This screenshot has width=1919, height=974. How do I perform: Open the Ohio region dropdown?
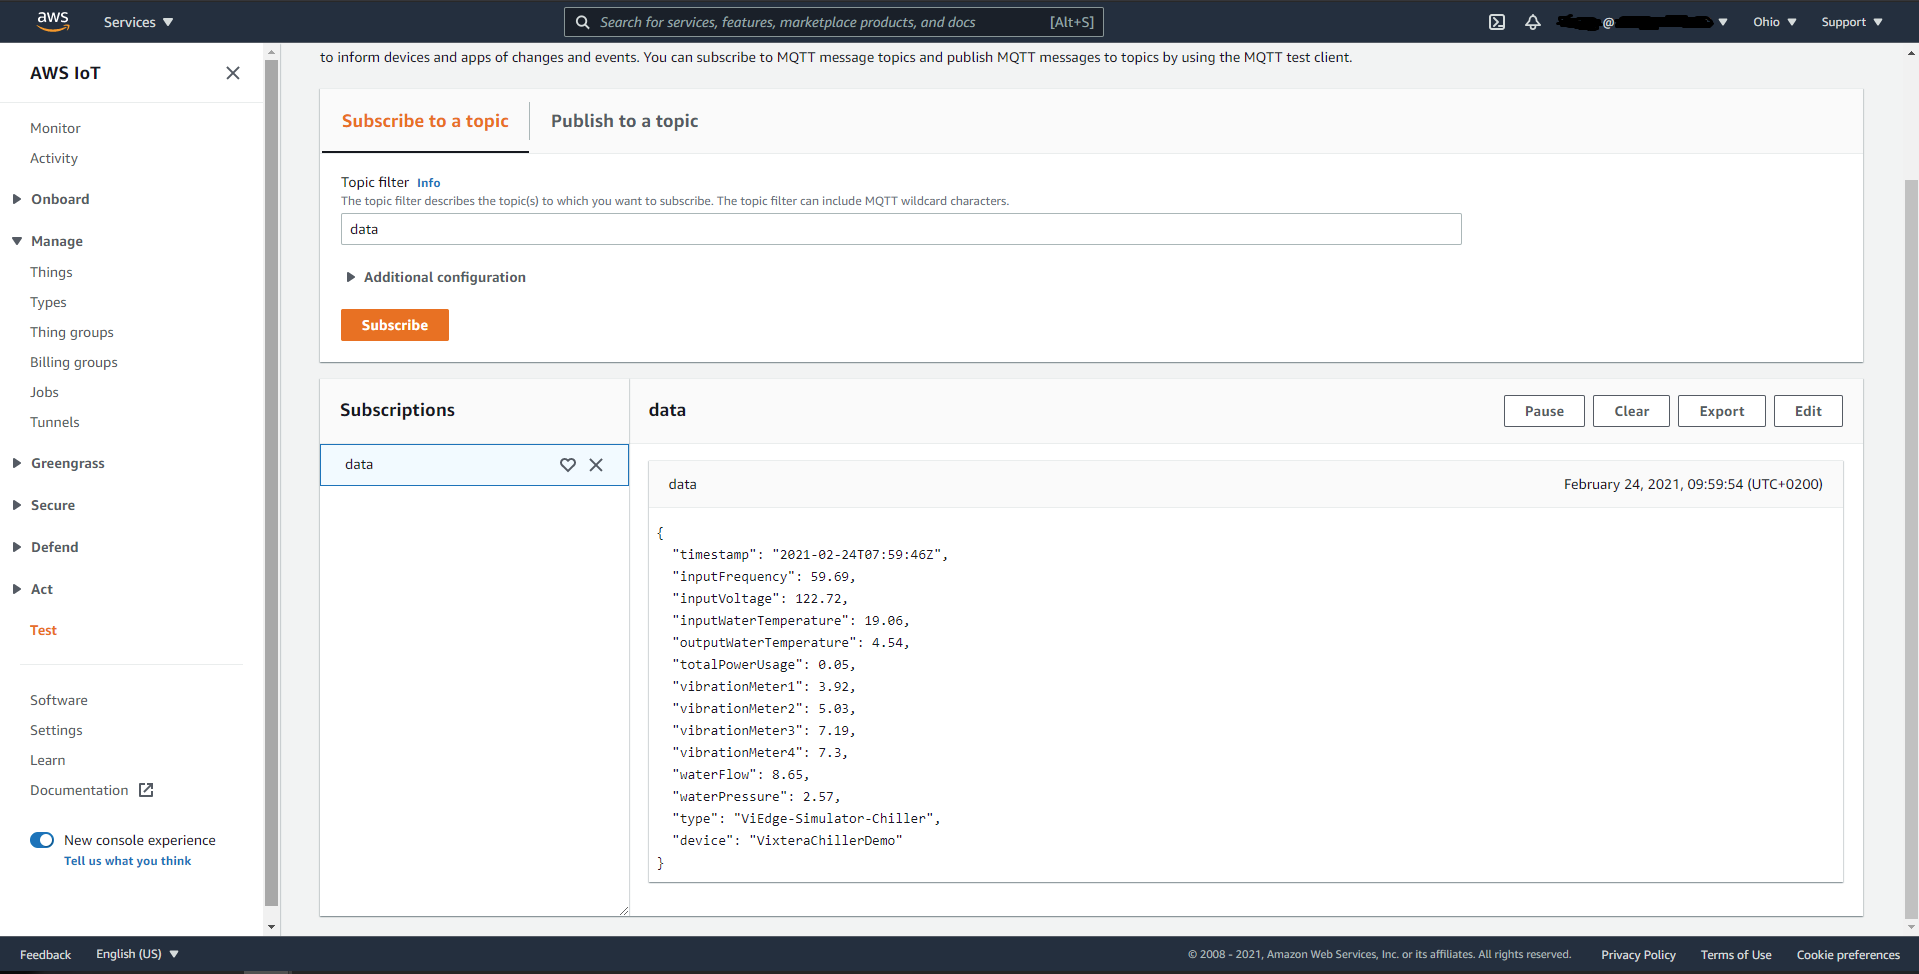click(1774, 22)
